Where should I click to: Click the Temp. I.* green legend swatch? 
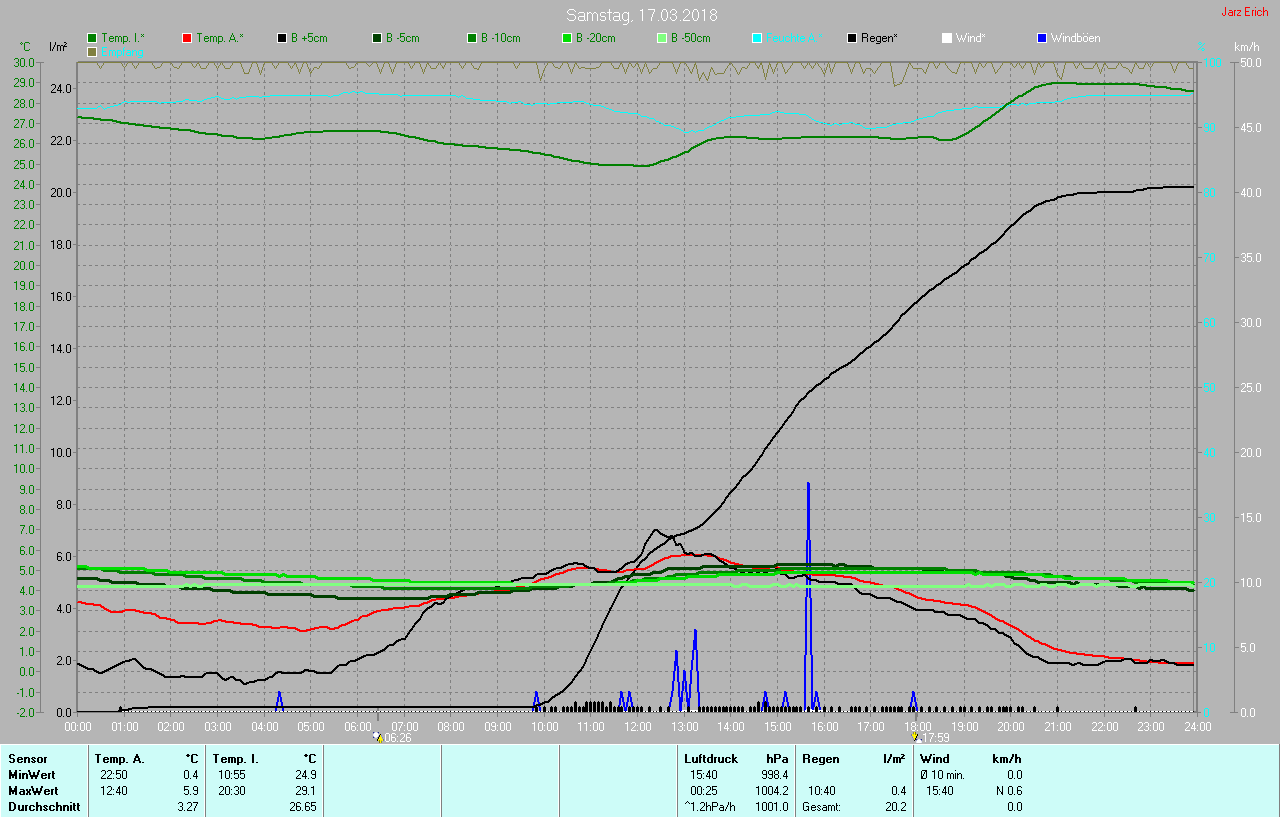click(x=93, y=38)
